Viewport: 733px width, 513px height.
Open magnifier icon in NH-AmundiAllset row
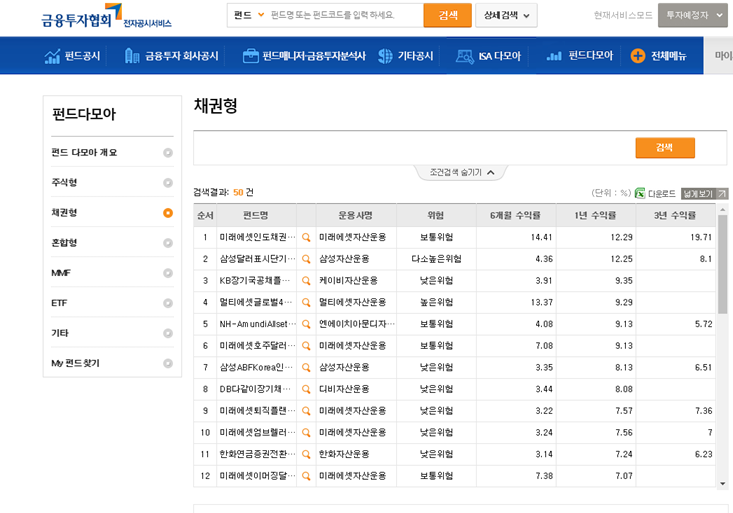coord(306,324)
